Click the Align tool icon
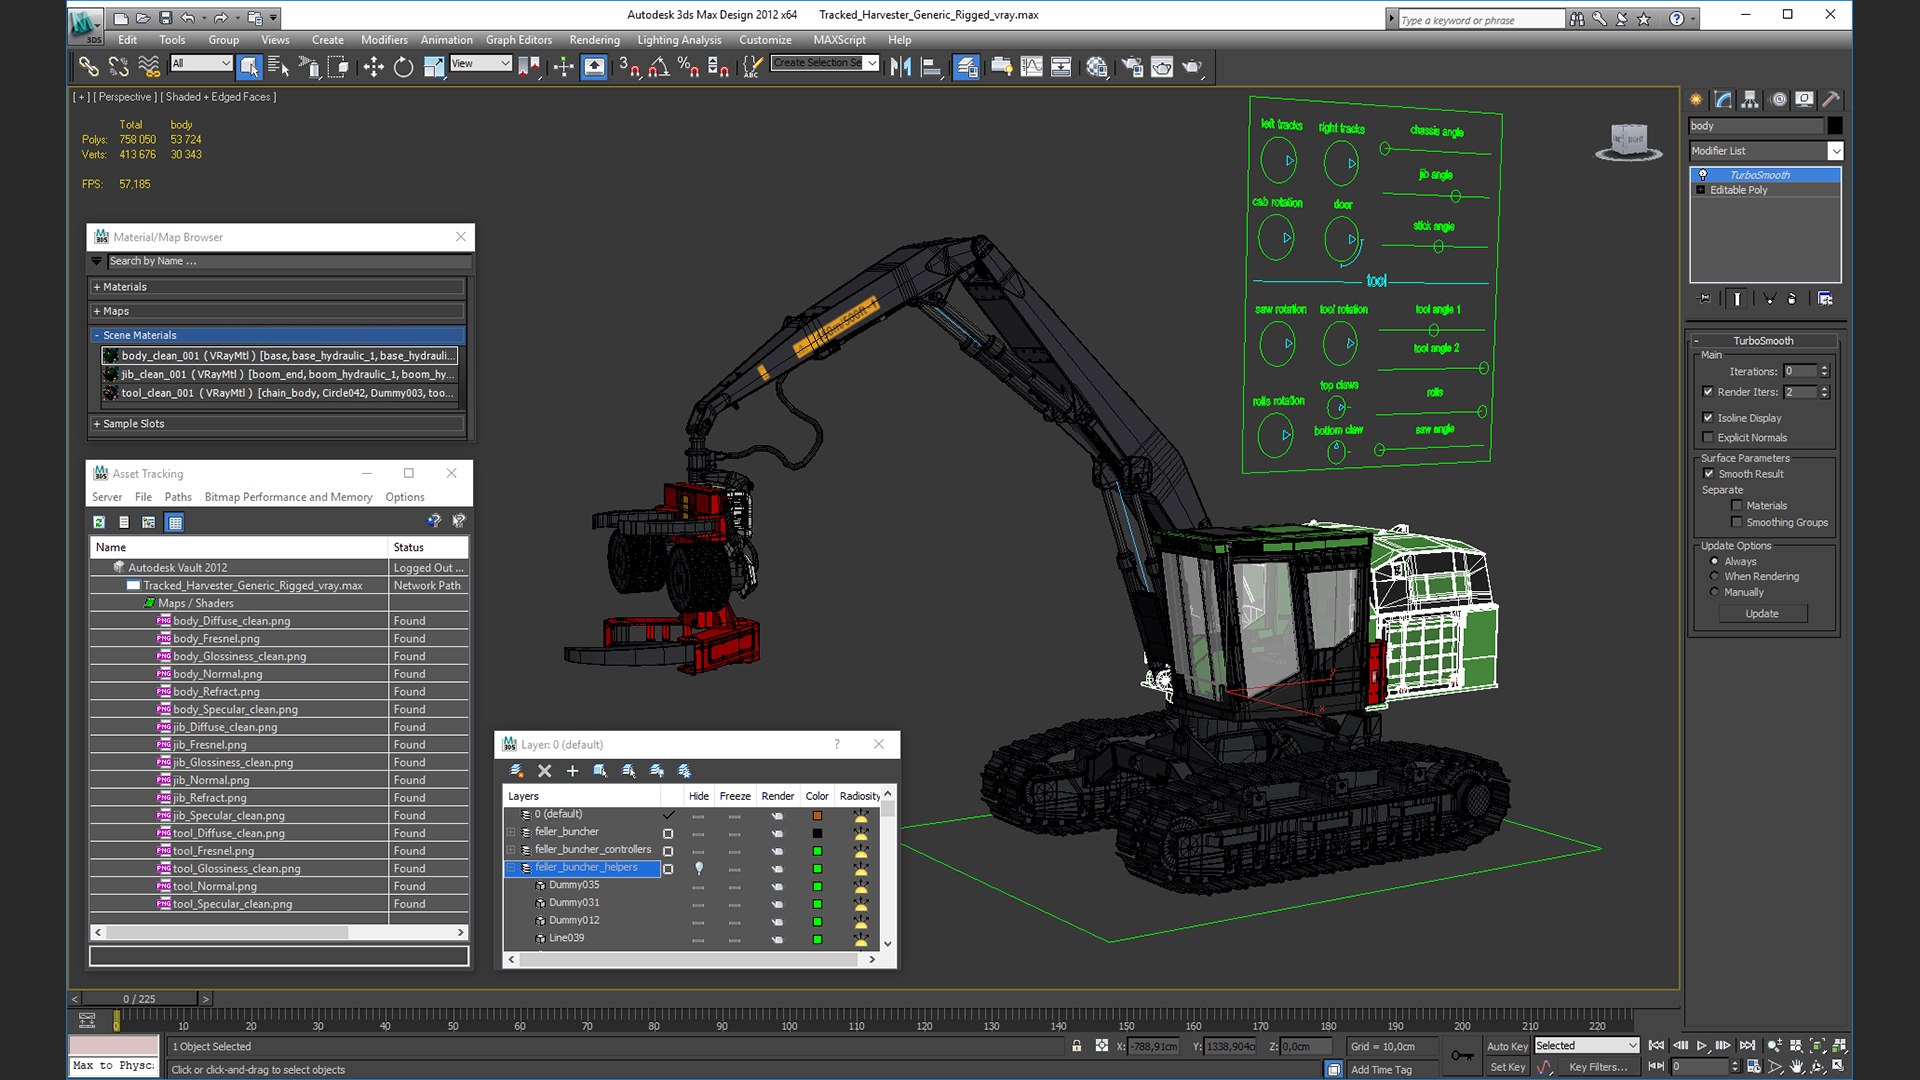 931,67
